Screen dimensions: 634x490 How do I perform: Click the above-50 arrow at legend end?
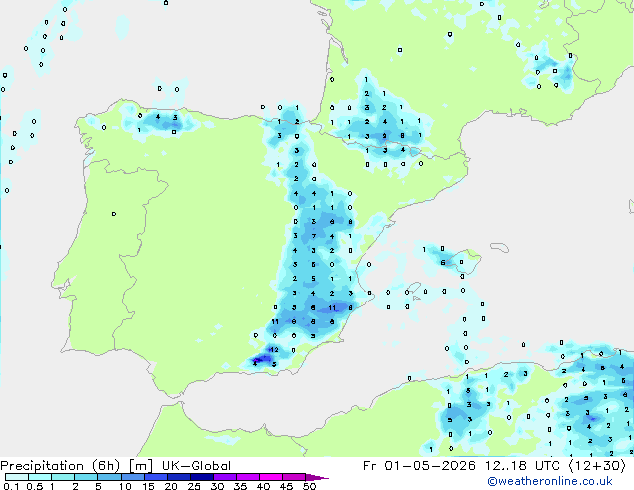pyautogui.click(x=317, y=477)
